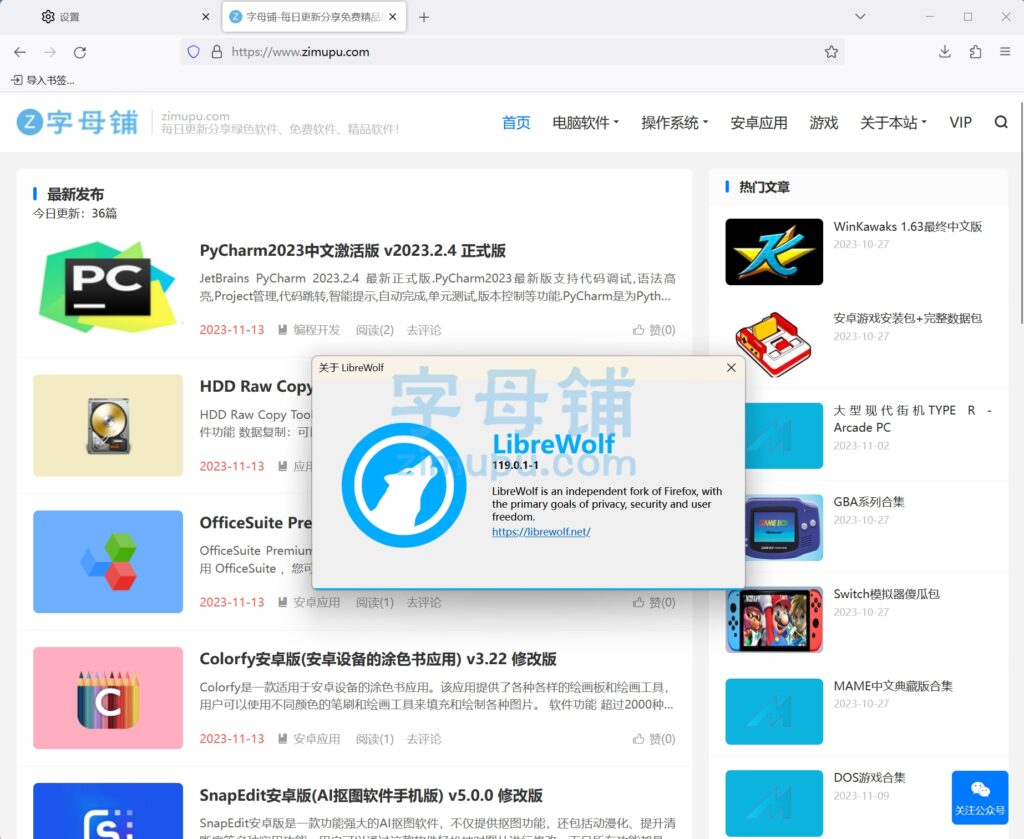Bookmark this page with the star

[x=831, y=52]
